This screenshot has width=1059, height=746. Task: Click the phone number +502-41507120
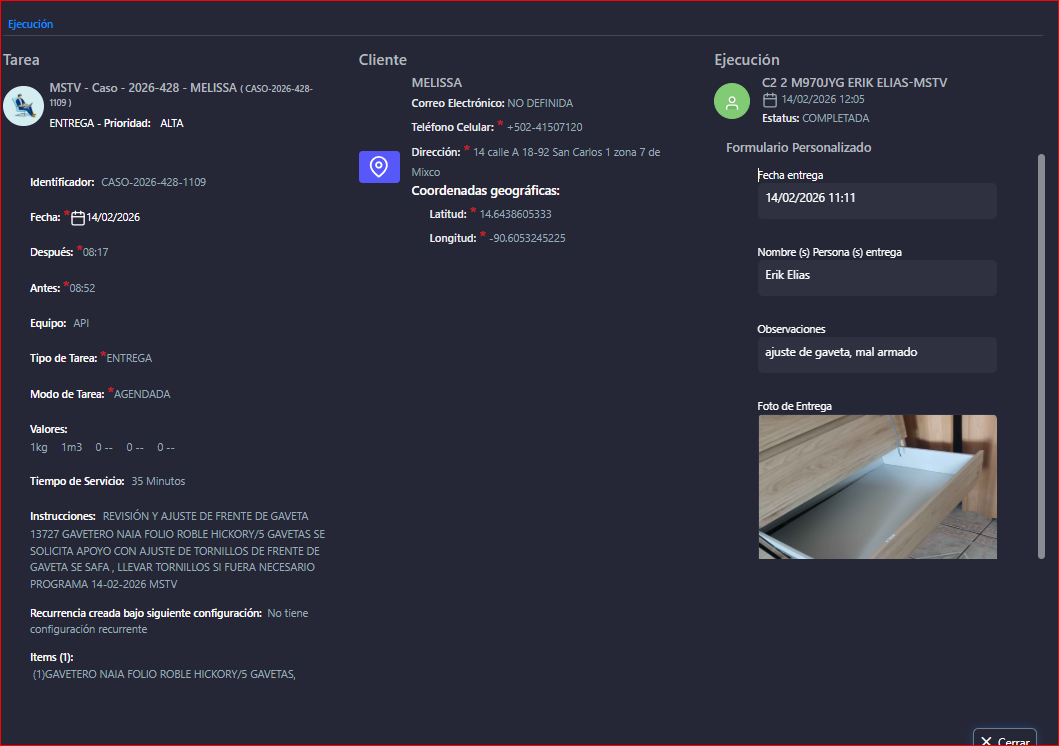coord(544,128)
